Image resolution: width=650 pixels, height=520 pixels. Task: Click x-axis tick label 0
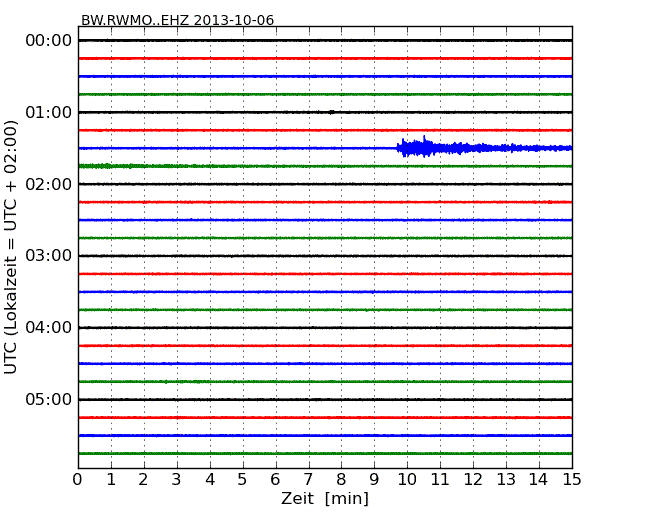(x=78, y=480)
